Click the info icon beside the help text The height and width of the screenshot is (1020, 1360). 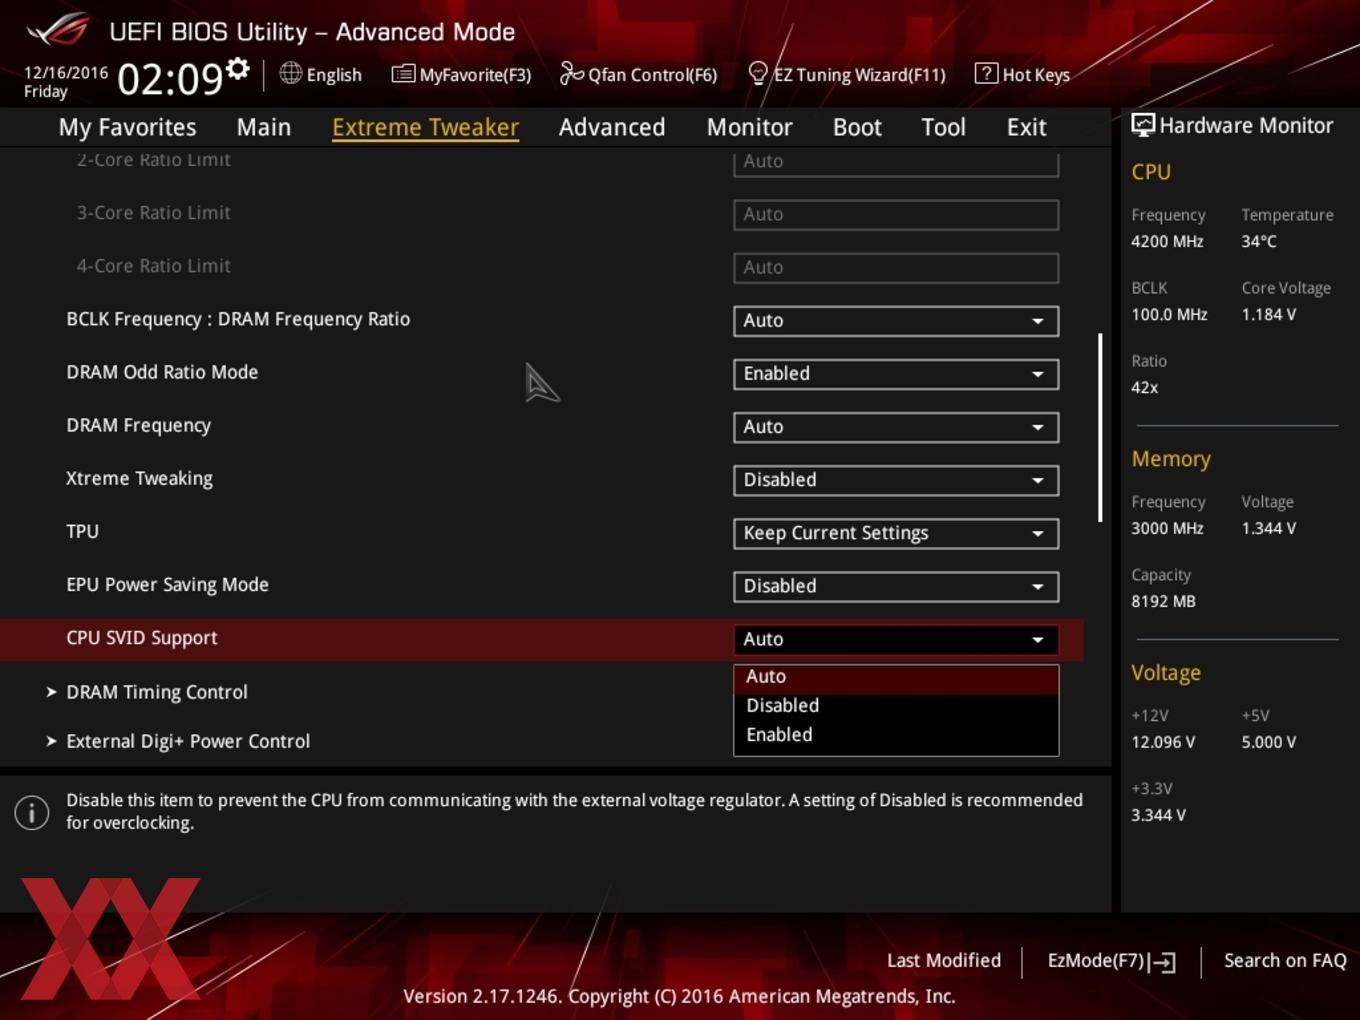click(x=32, y=812)
